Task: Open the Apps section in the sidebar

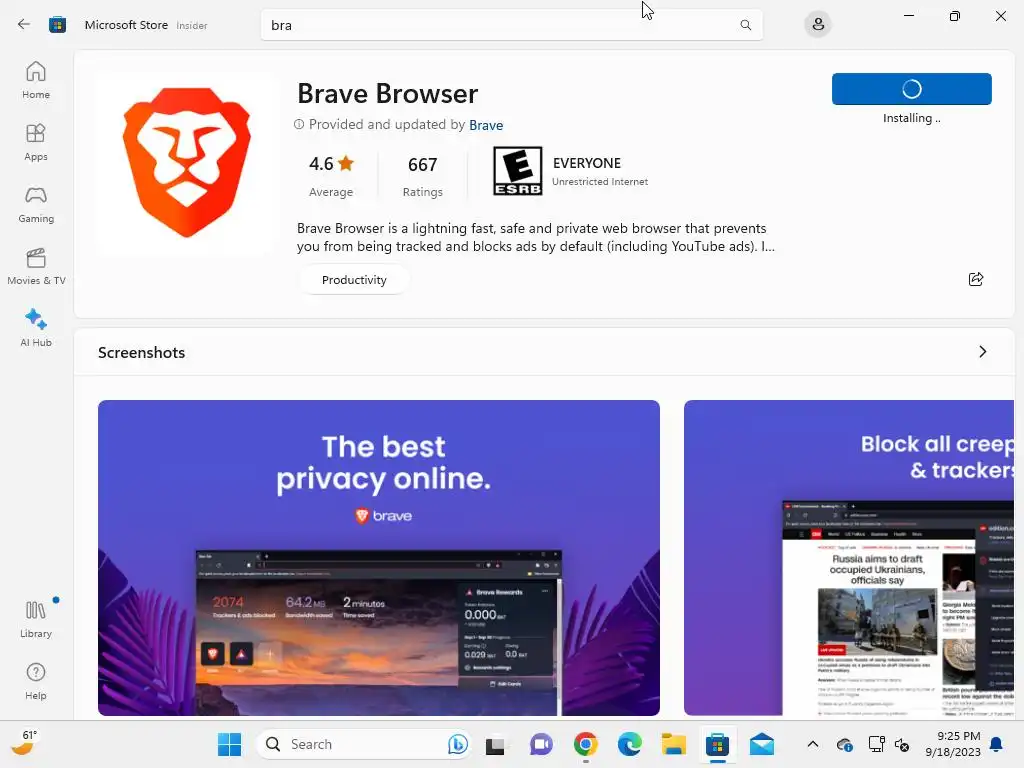Action: pyautogui.click(x=36, y=142)
